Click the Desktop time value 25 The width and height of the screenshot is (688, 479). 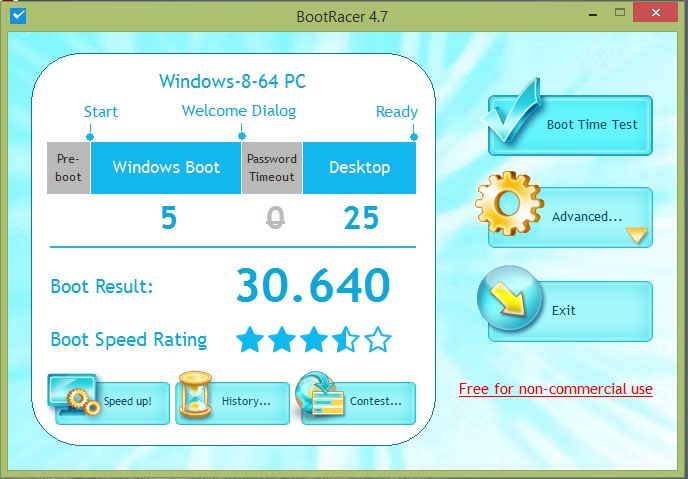361,218
